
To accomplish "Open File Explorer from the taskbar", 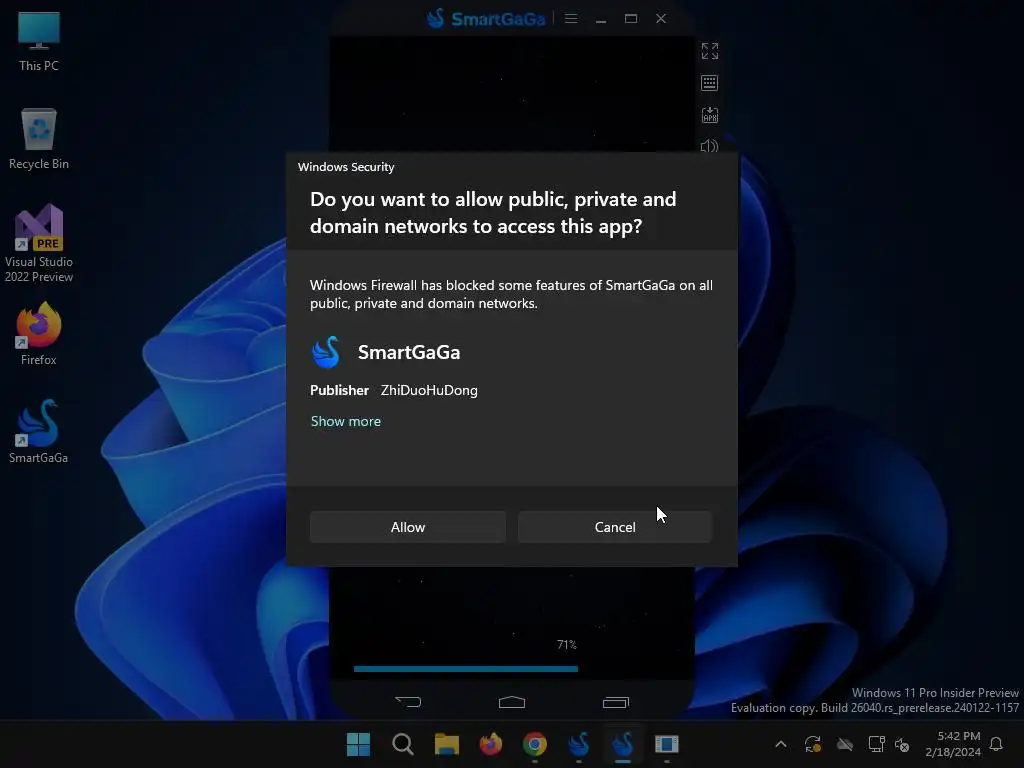I will coord(447,744).
